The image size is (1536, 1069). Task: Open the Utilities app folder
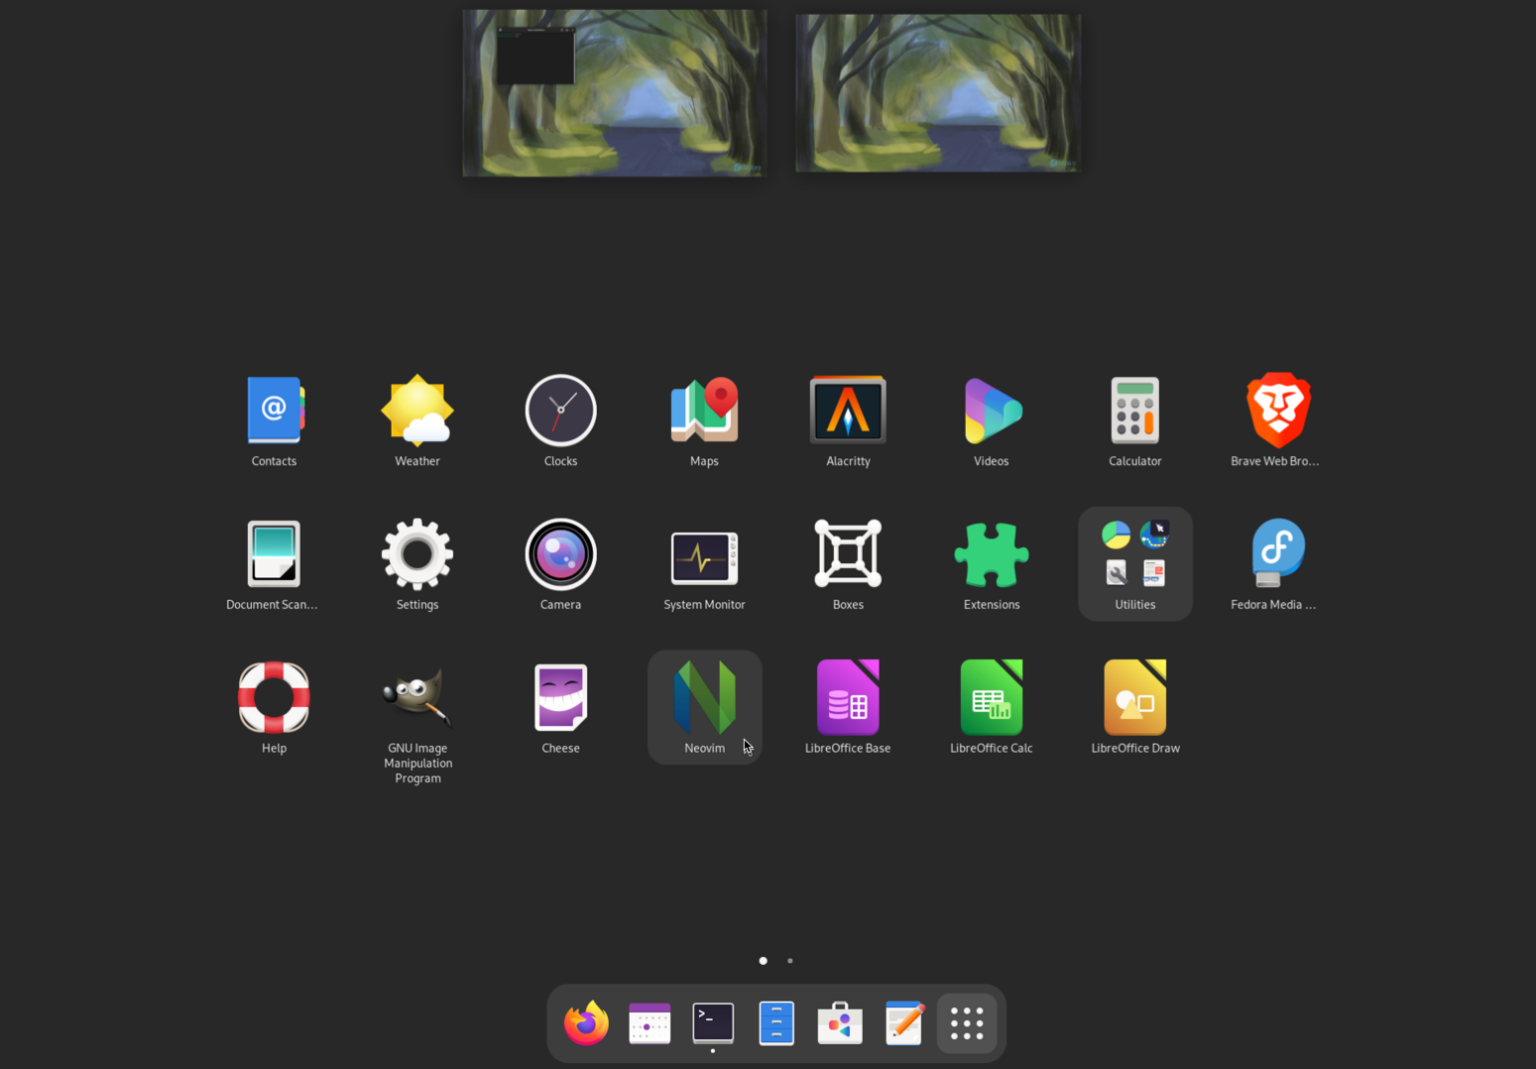point(1135,553)
